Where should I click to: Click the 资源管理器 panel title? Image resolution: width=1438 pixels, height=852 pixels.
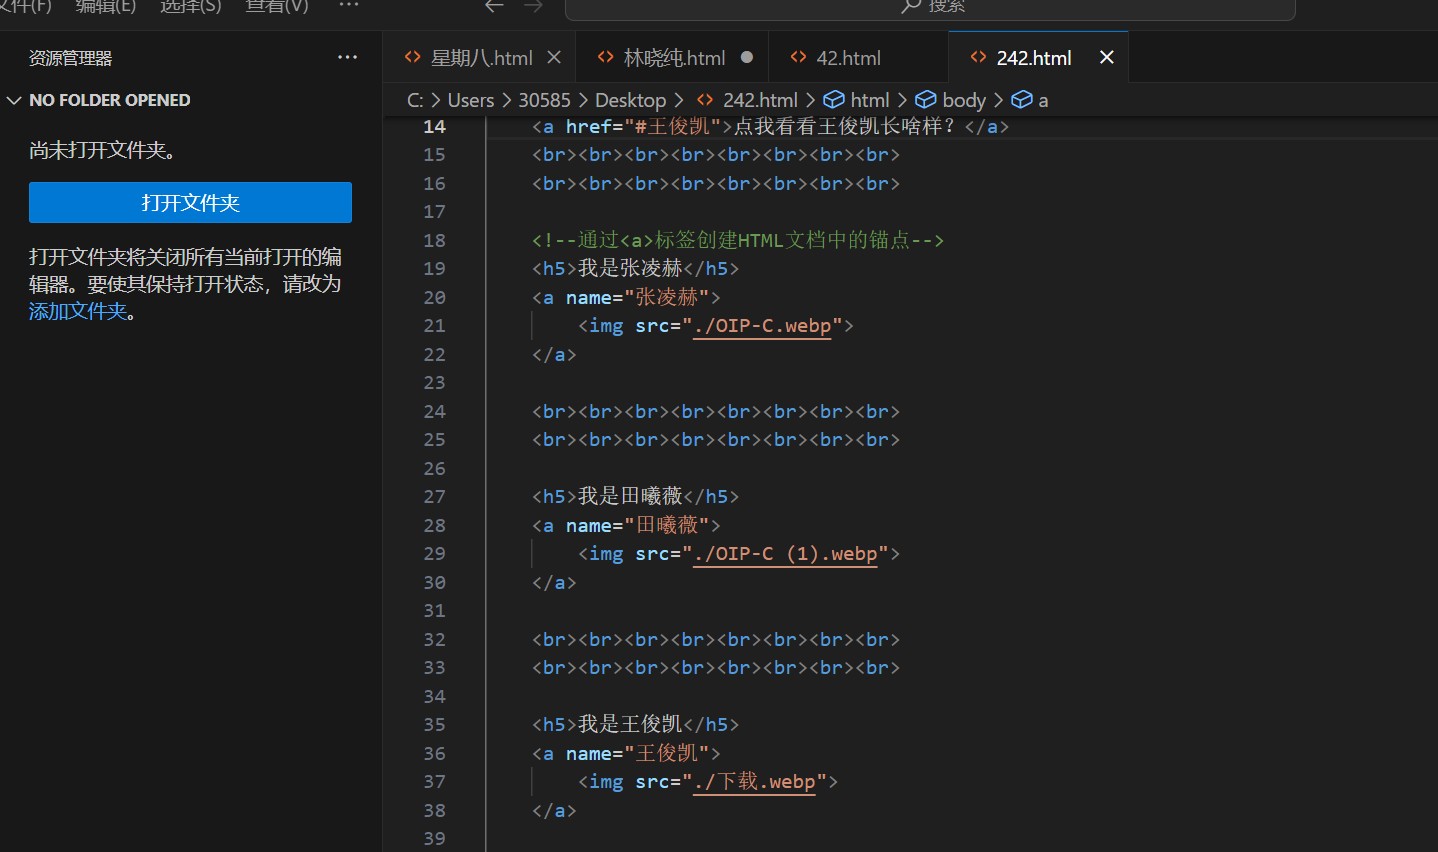coord(70,58)
